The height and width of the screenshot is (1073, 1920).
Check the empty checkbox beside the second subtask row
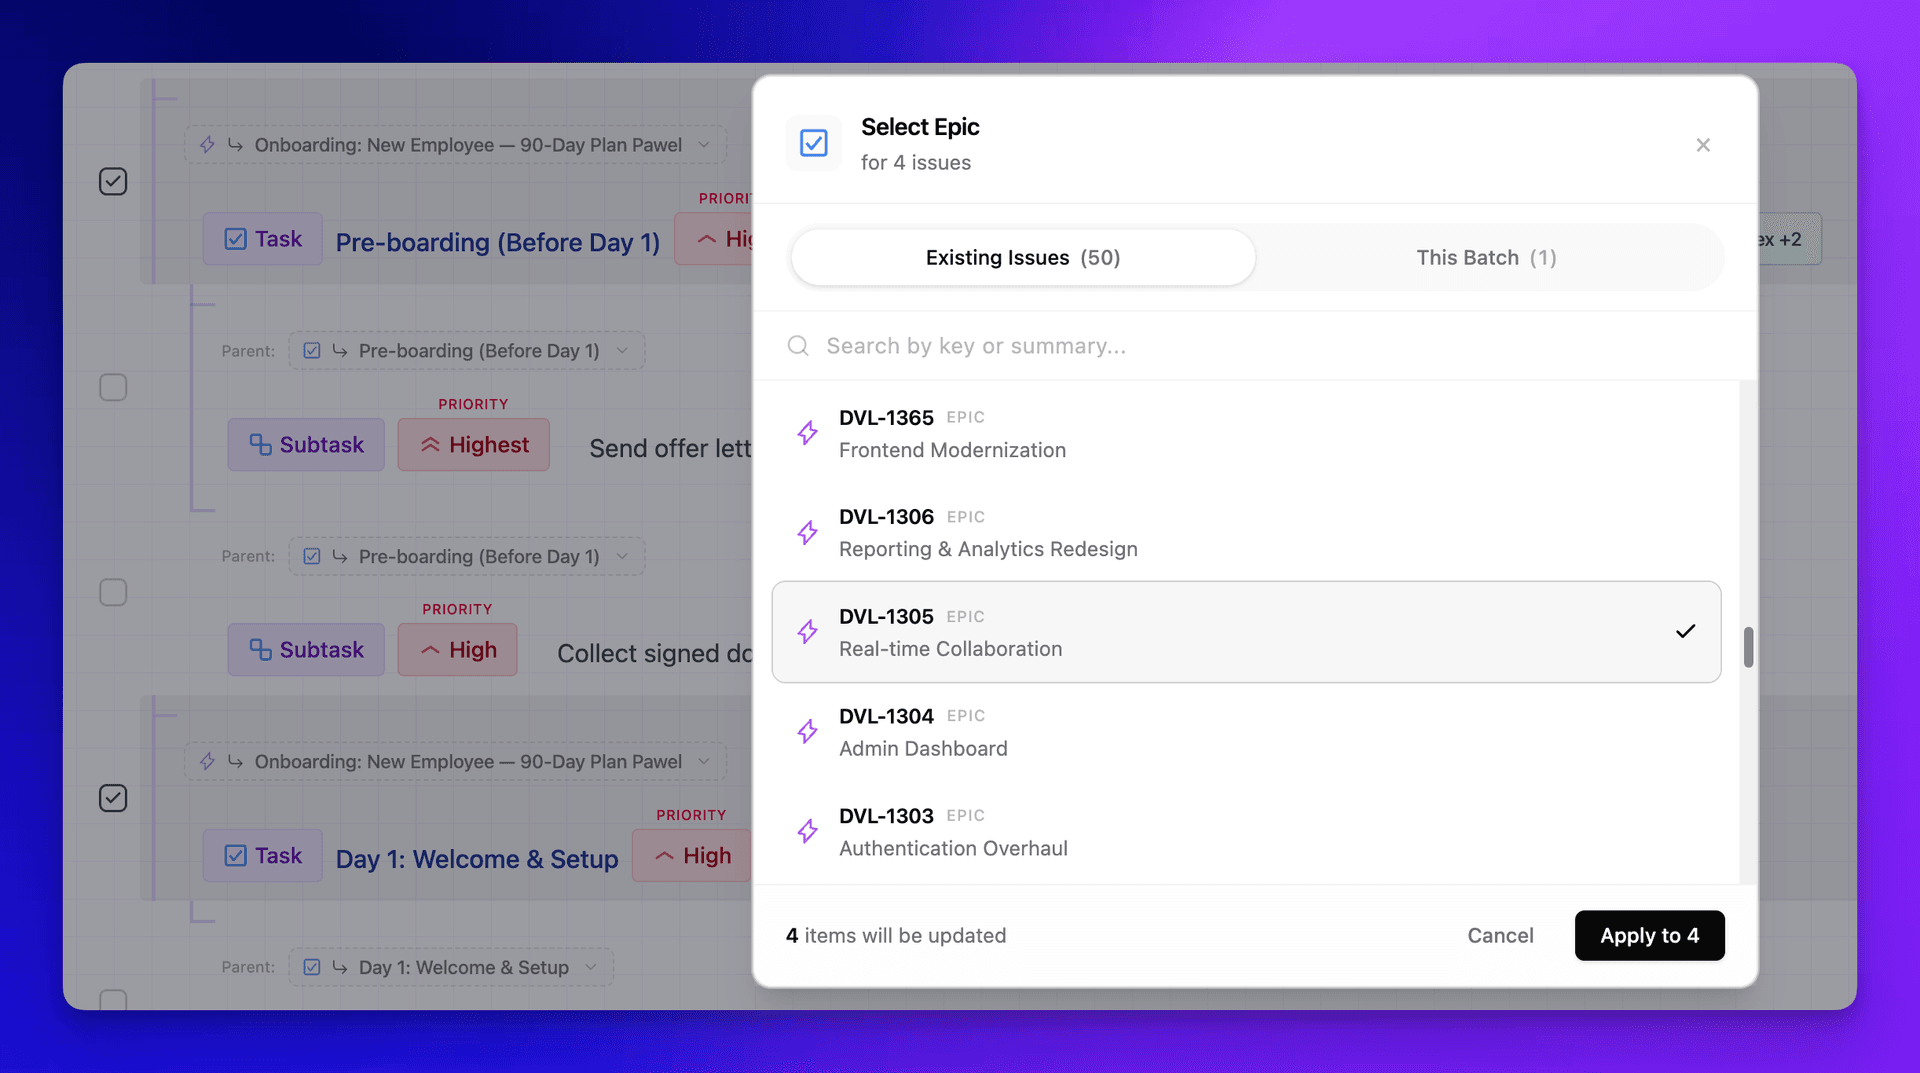pyautogui.click(x=113, y=591)
